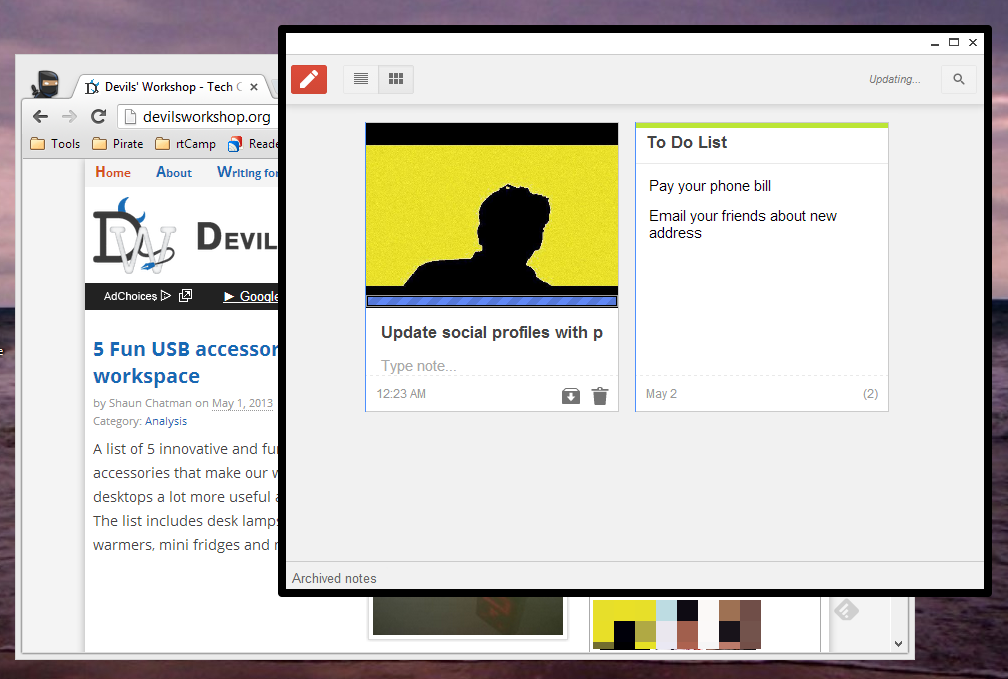Click Chrome's forward arrow button
This screenshot has width=1008, height=679.
pos(69,116)
